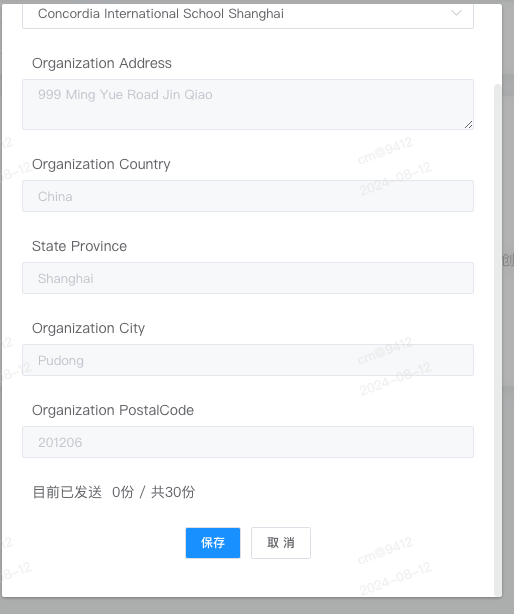Viewport: 514px width, 614px height.
Task: Click the partially hidden 创 text behind dialog
Action: [x=508, y=260]
